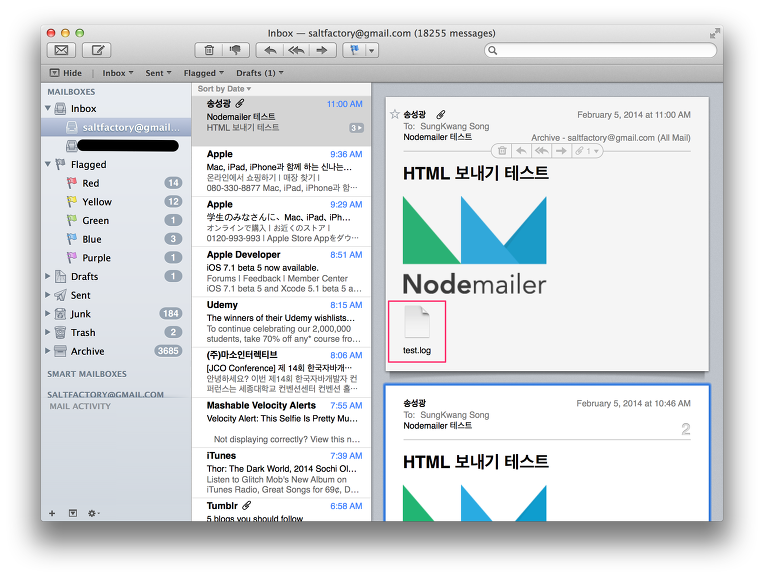Open the (주)마소인터렉티브 message from 8:06 AM
This screenshot has width=764, height=578.
(282, 372)
